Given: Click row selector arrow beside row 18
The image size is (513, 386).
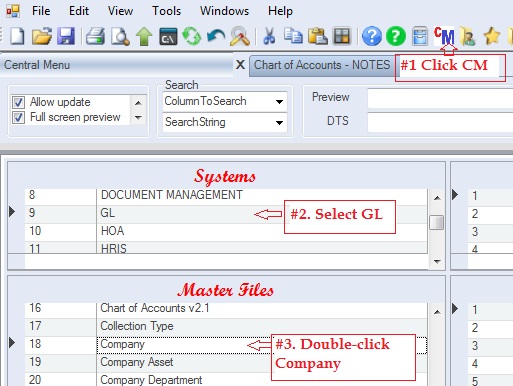Looking at the screenshot, I should click(x=12, y=343).
